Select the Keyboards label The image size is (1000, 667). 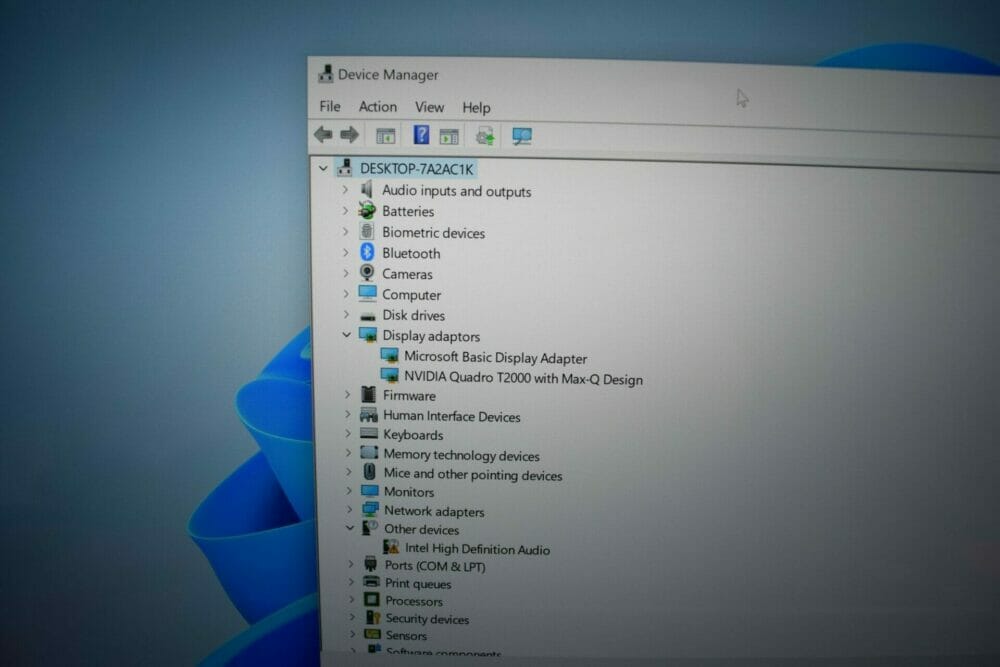coord(413,435)
